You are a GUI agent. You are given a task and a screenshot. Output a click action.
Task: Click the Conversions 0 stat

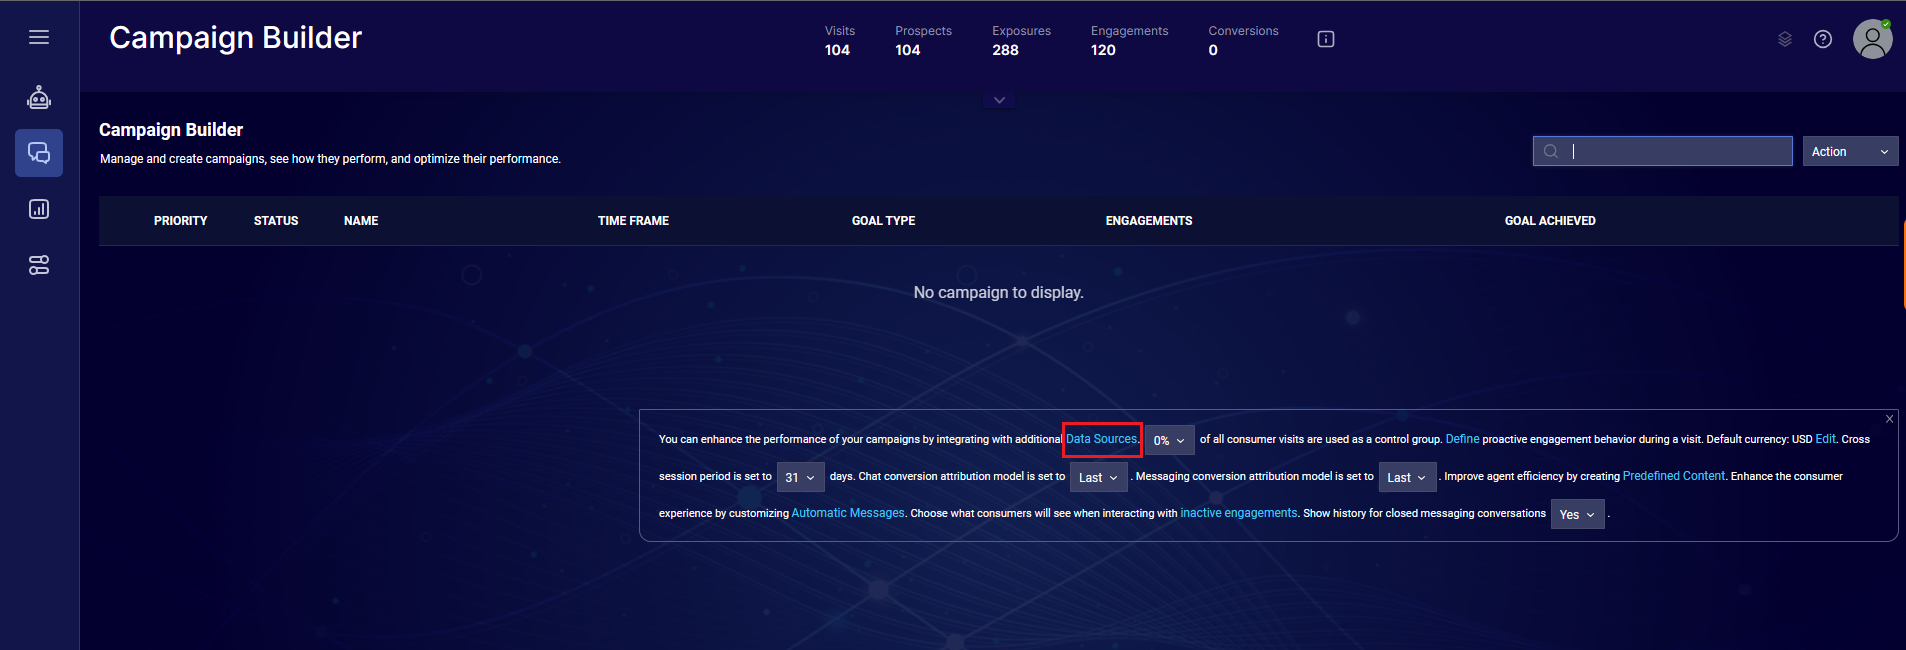(x=1243, y=41)
